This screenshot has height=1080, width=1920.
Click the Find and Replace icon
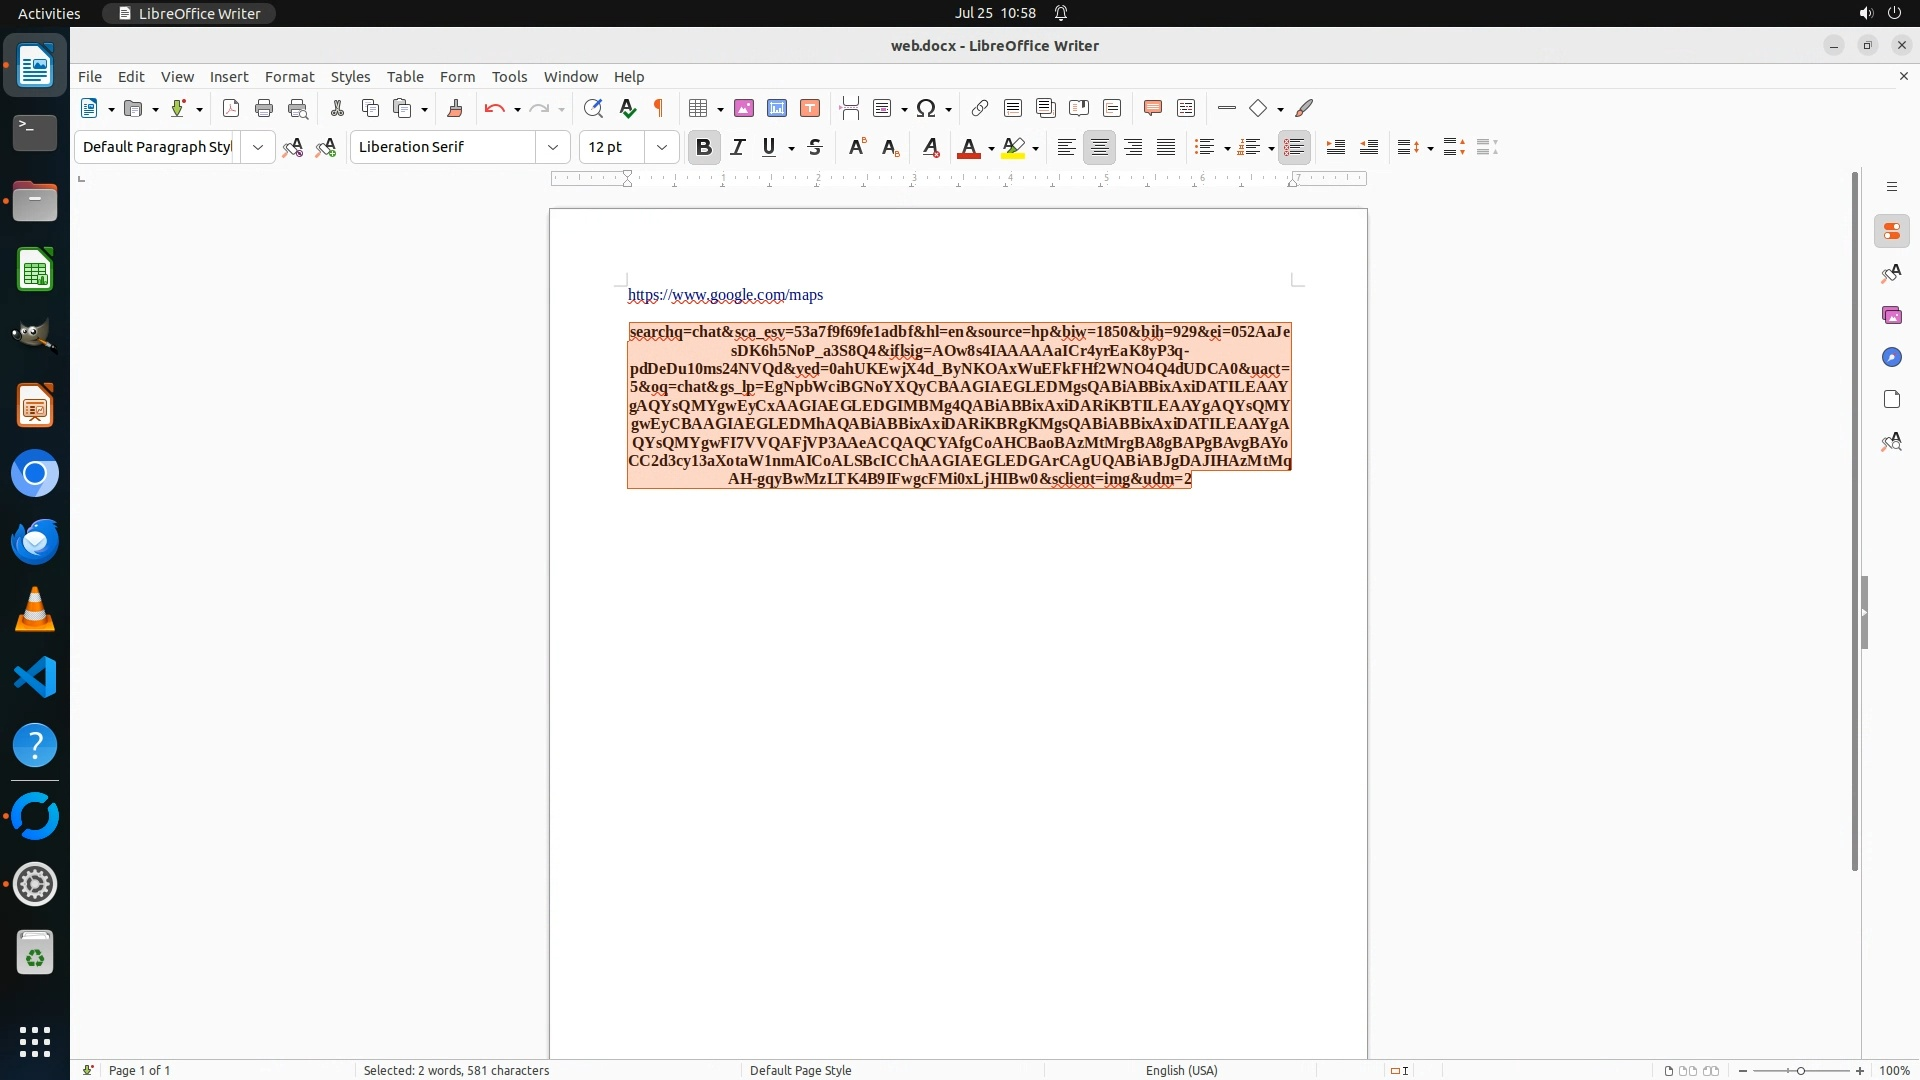coord(593,108)
